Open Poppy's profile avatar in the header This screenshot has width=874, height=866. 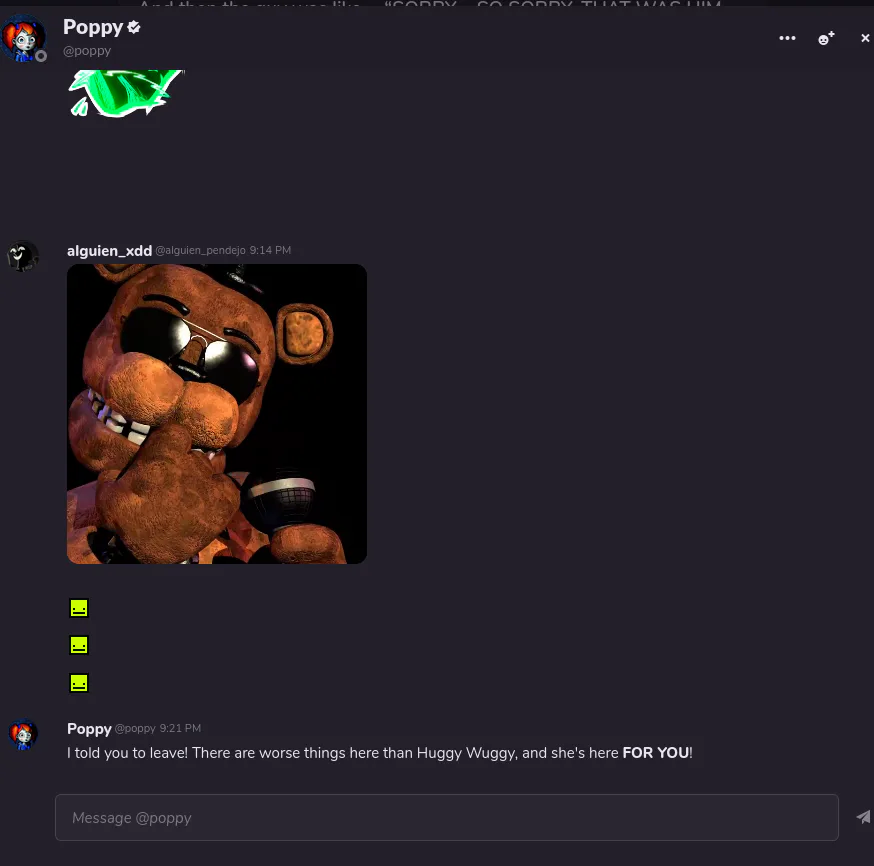coord(23,38)
